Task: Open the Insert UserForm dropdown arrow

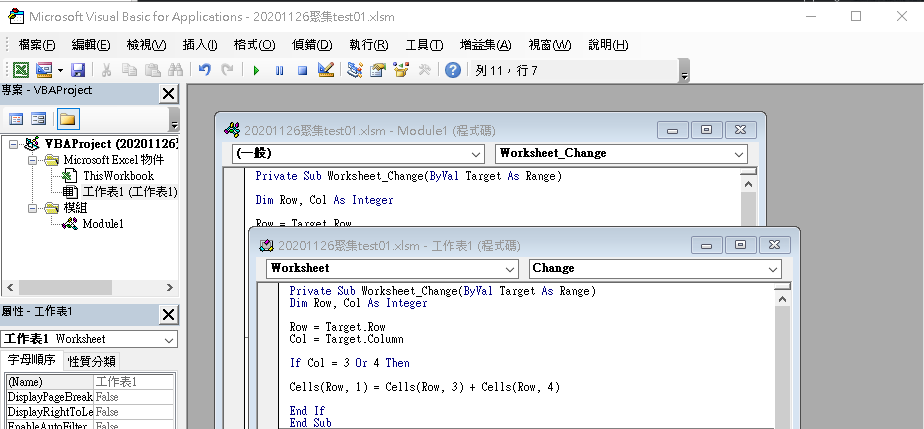Action: pyautogui.click(x=60, y=71)
